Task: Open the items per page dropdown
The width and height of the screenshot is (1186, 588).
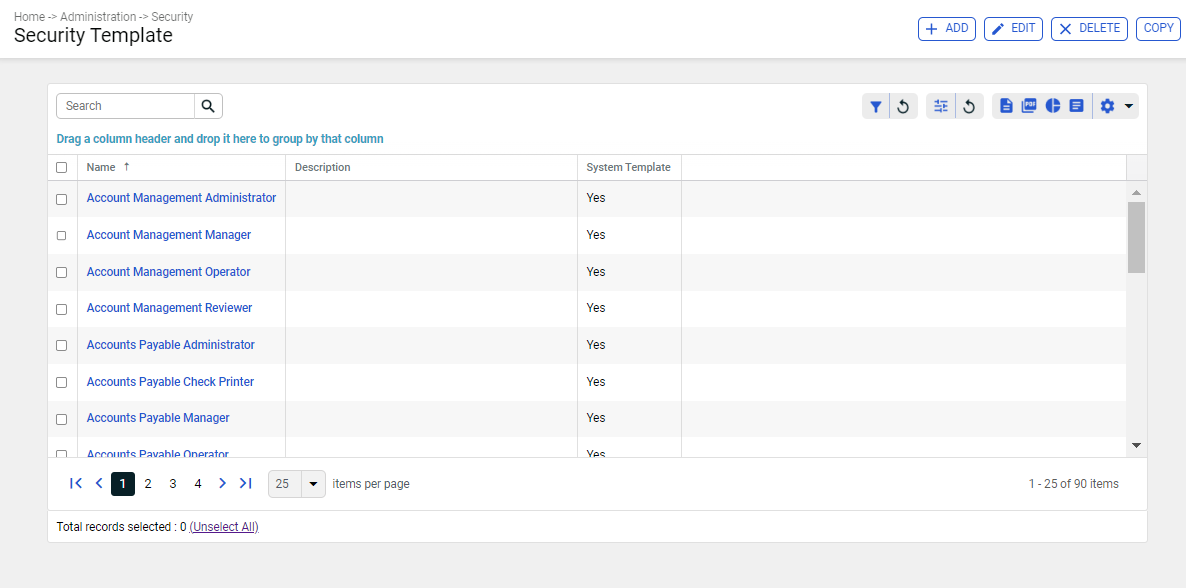Action: [x=313, y=484]
